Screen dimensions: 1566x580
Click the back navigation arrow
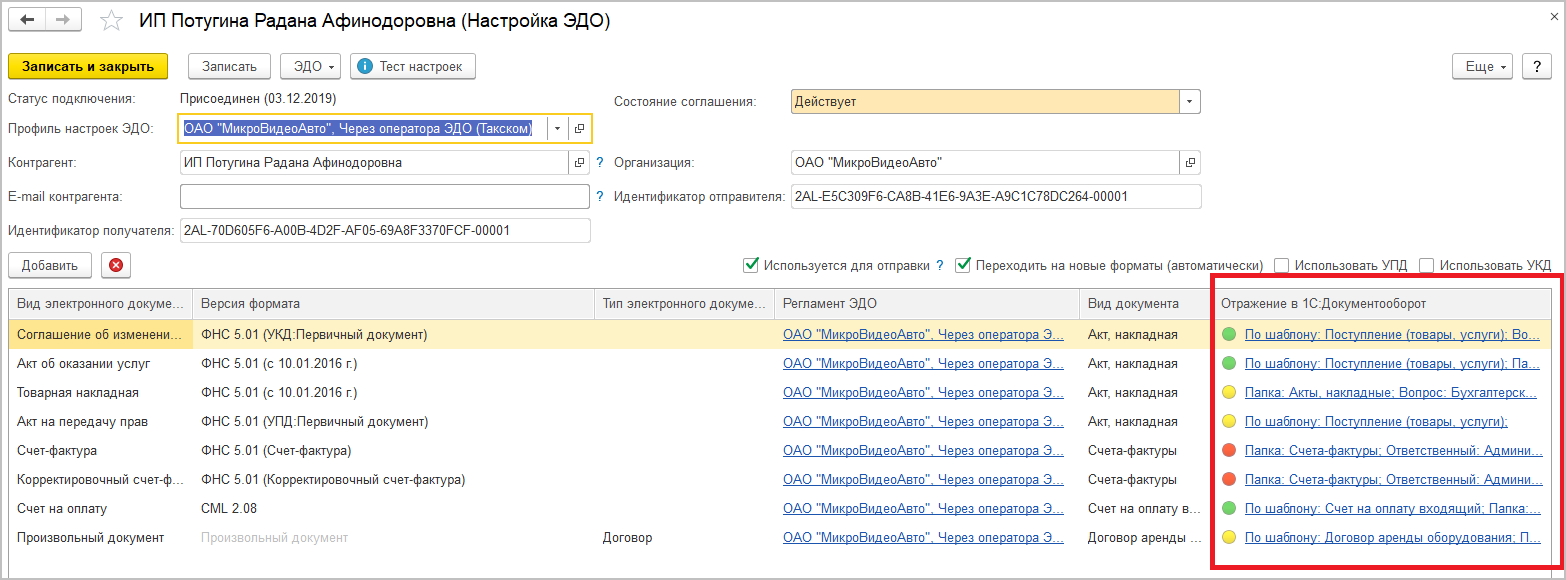pyautogui.click(x=27, y=20)
